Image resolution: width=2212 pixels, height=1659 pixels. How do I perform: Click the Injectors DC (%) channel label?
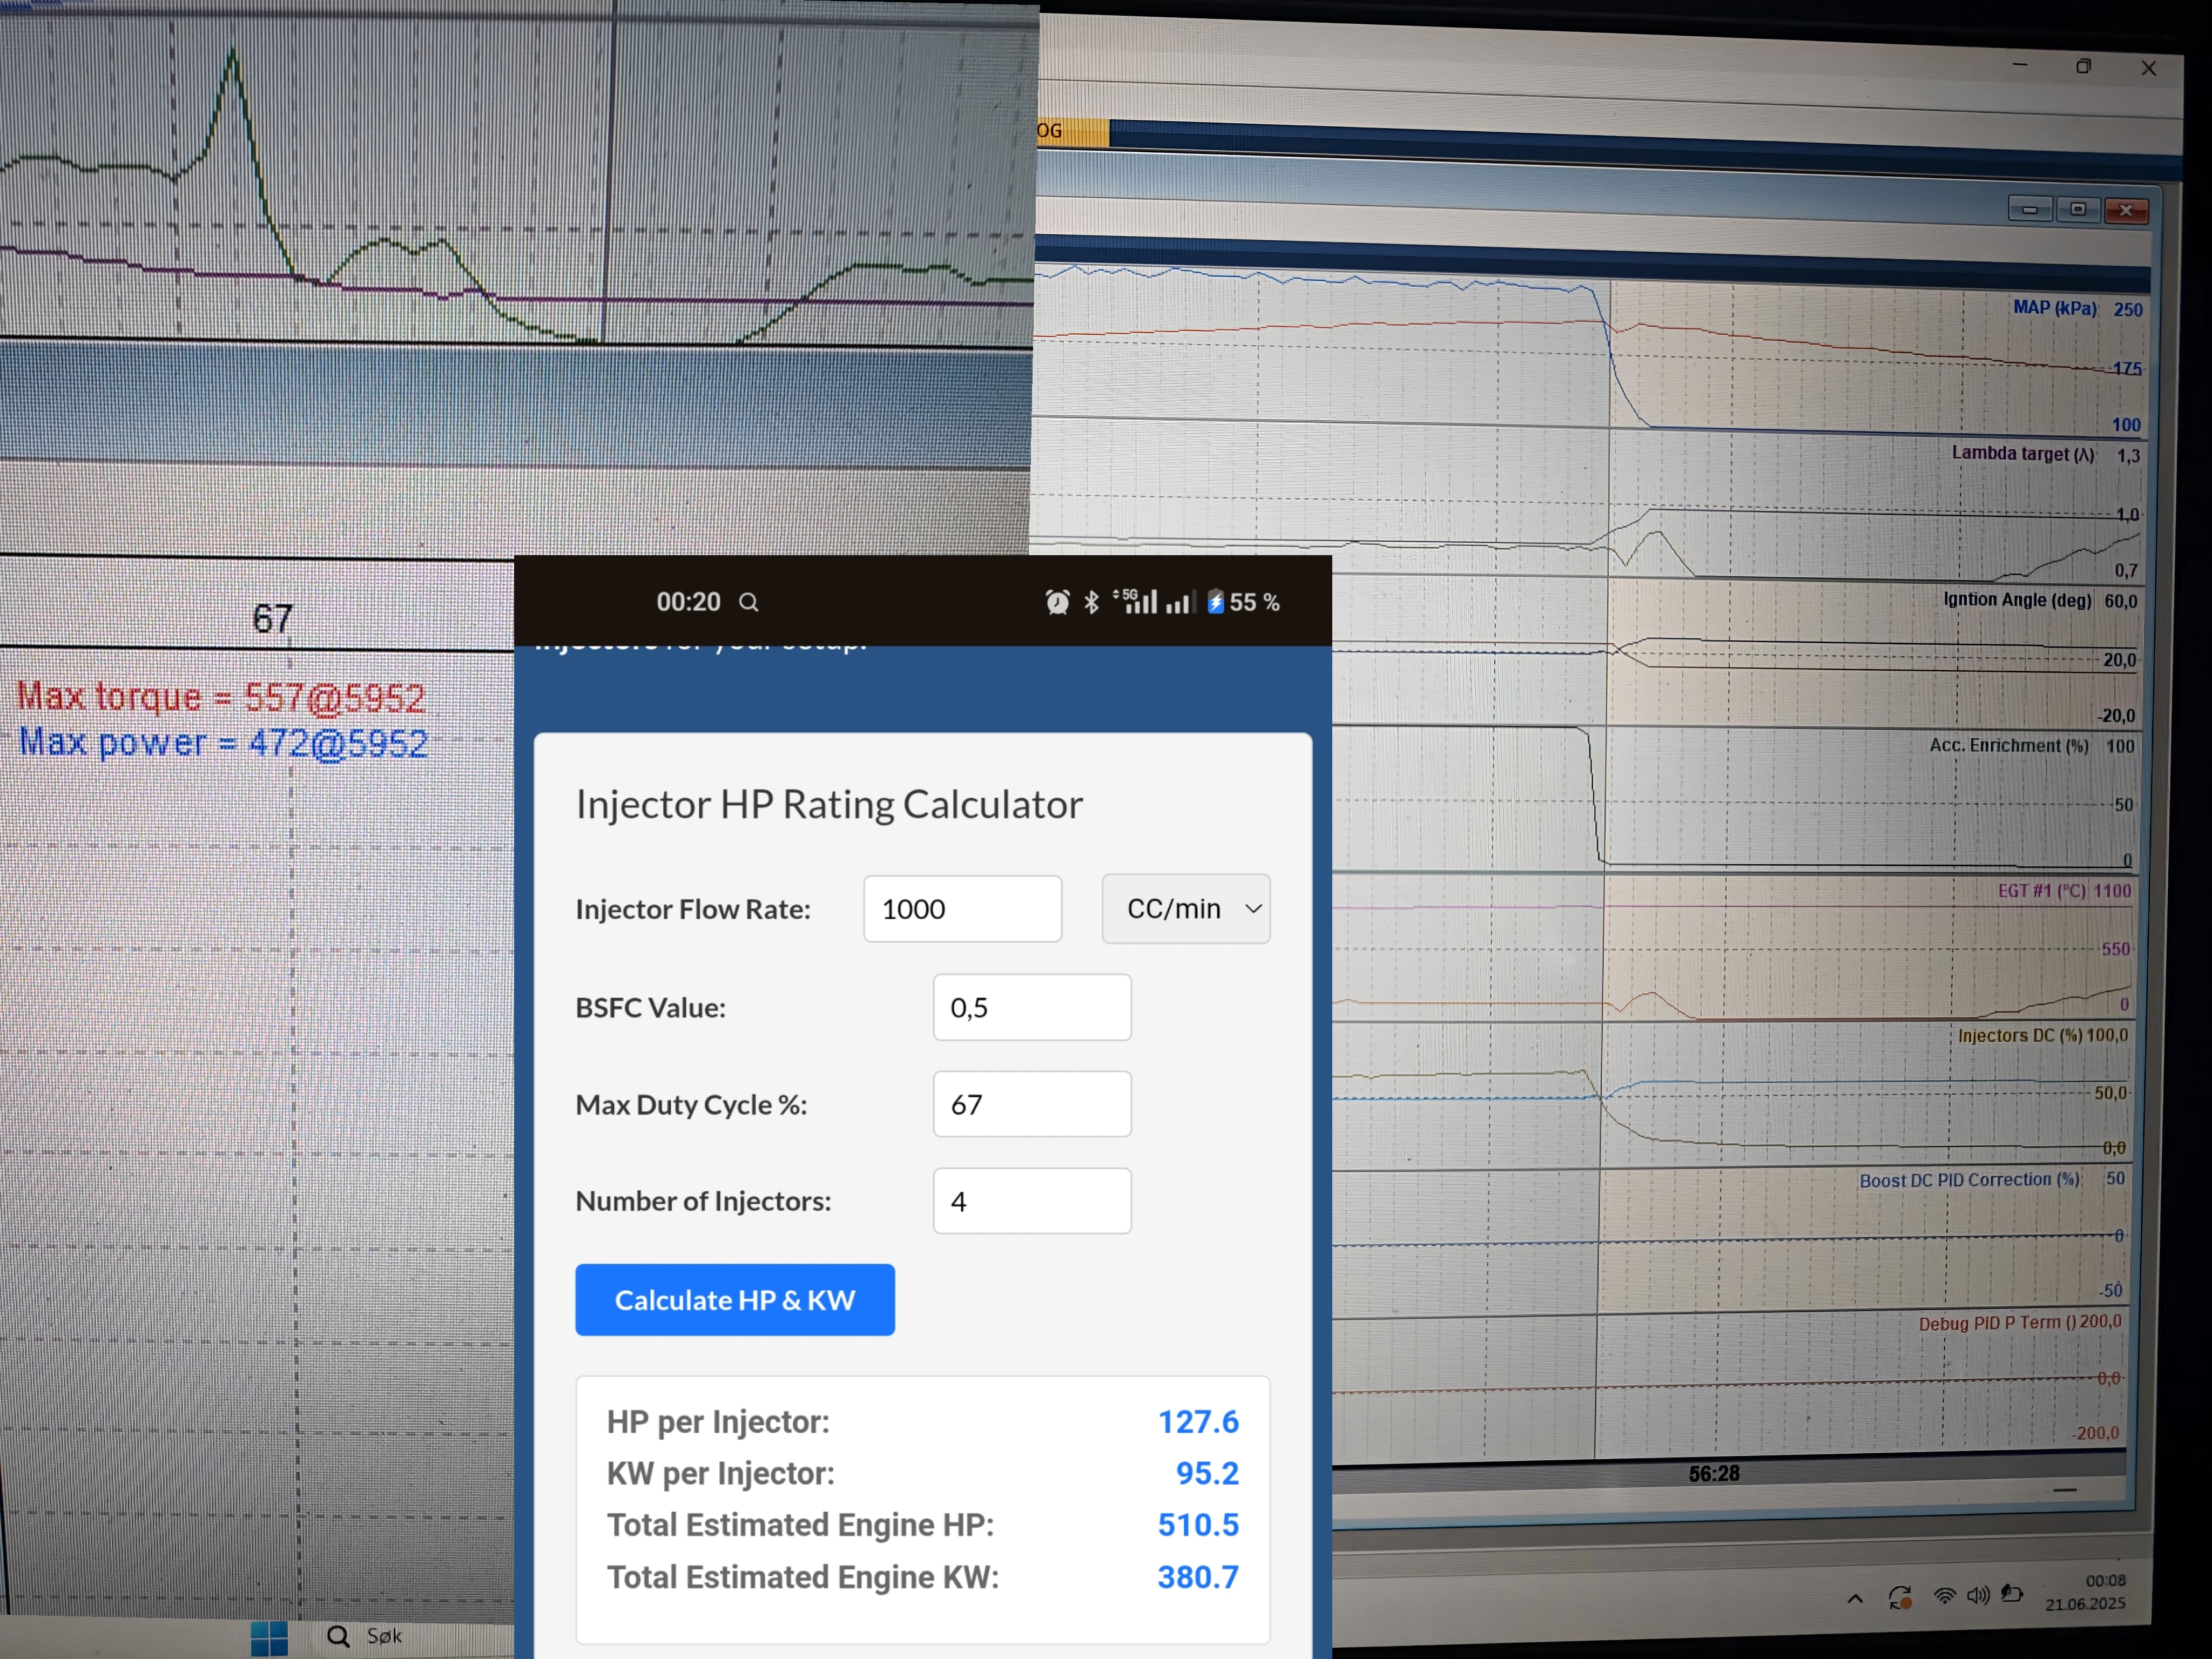pos(2020,1036)
